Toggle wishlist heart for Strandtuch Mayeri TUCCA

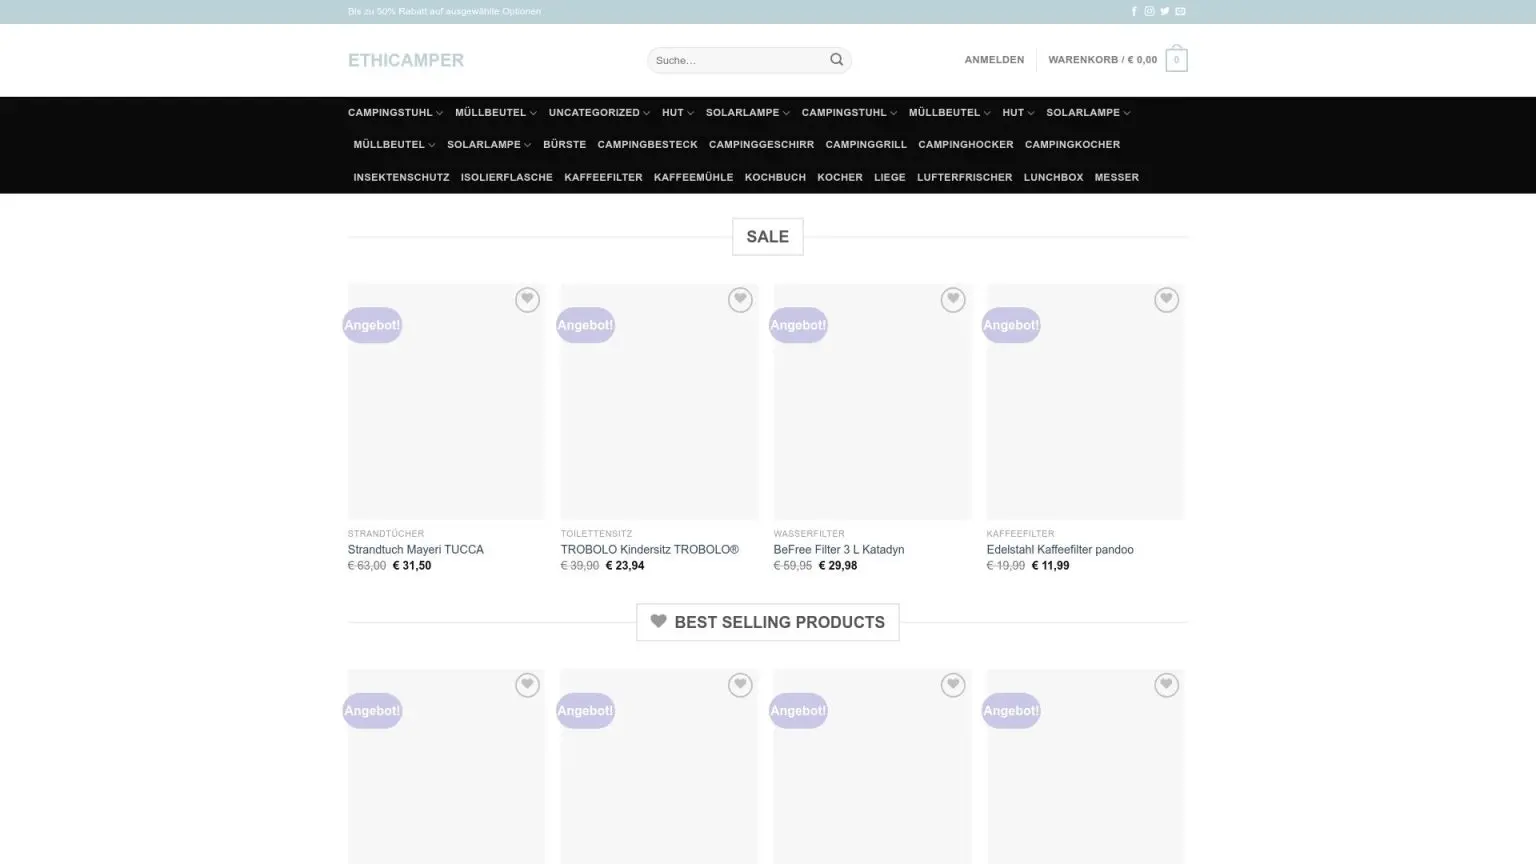pyautogui.click(x=527, y=300)
